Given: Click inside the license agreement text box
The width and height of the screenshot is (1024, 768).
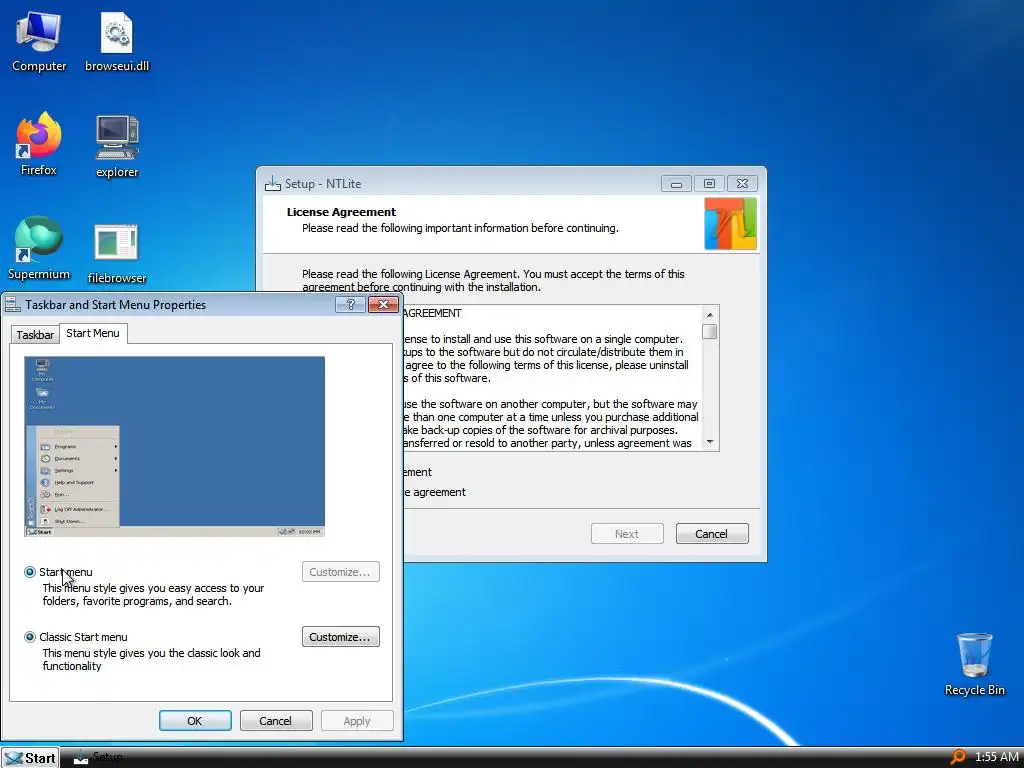Looking at the screenshot, I should click(x=552, y=377).
